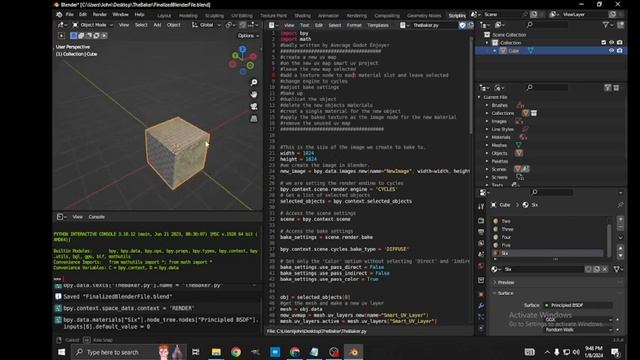
Task: Switch perspective with the grid icon in viewport
Action: pos(254,118)
